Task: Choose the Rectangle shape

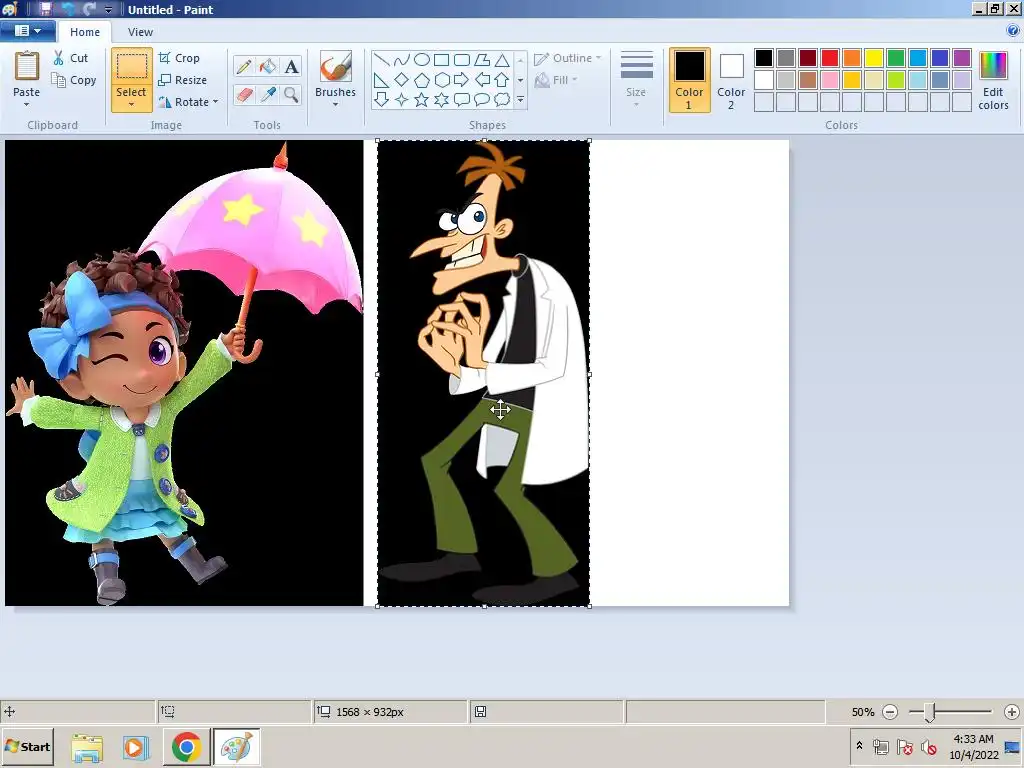Action: point(441,61)
